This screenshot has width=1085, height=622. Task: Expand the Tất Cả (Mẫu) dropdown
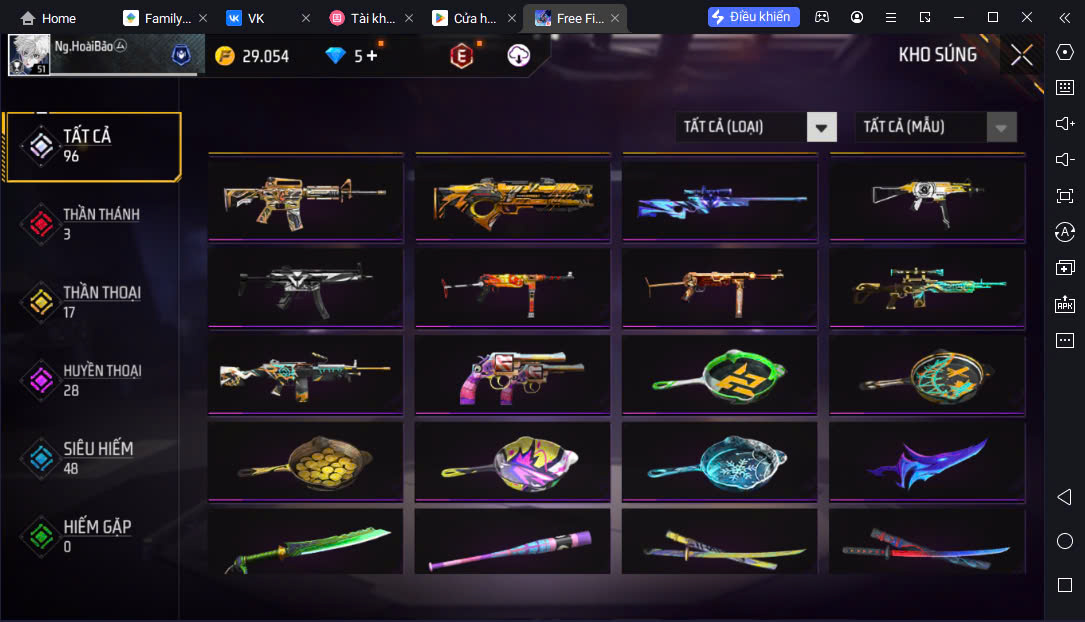(1001, 127)
